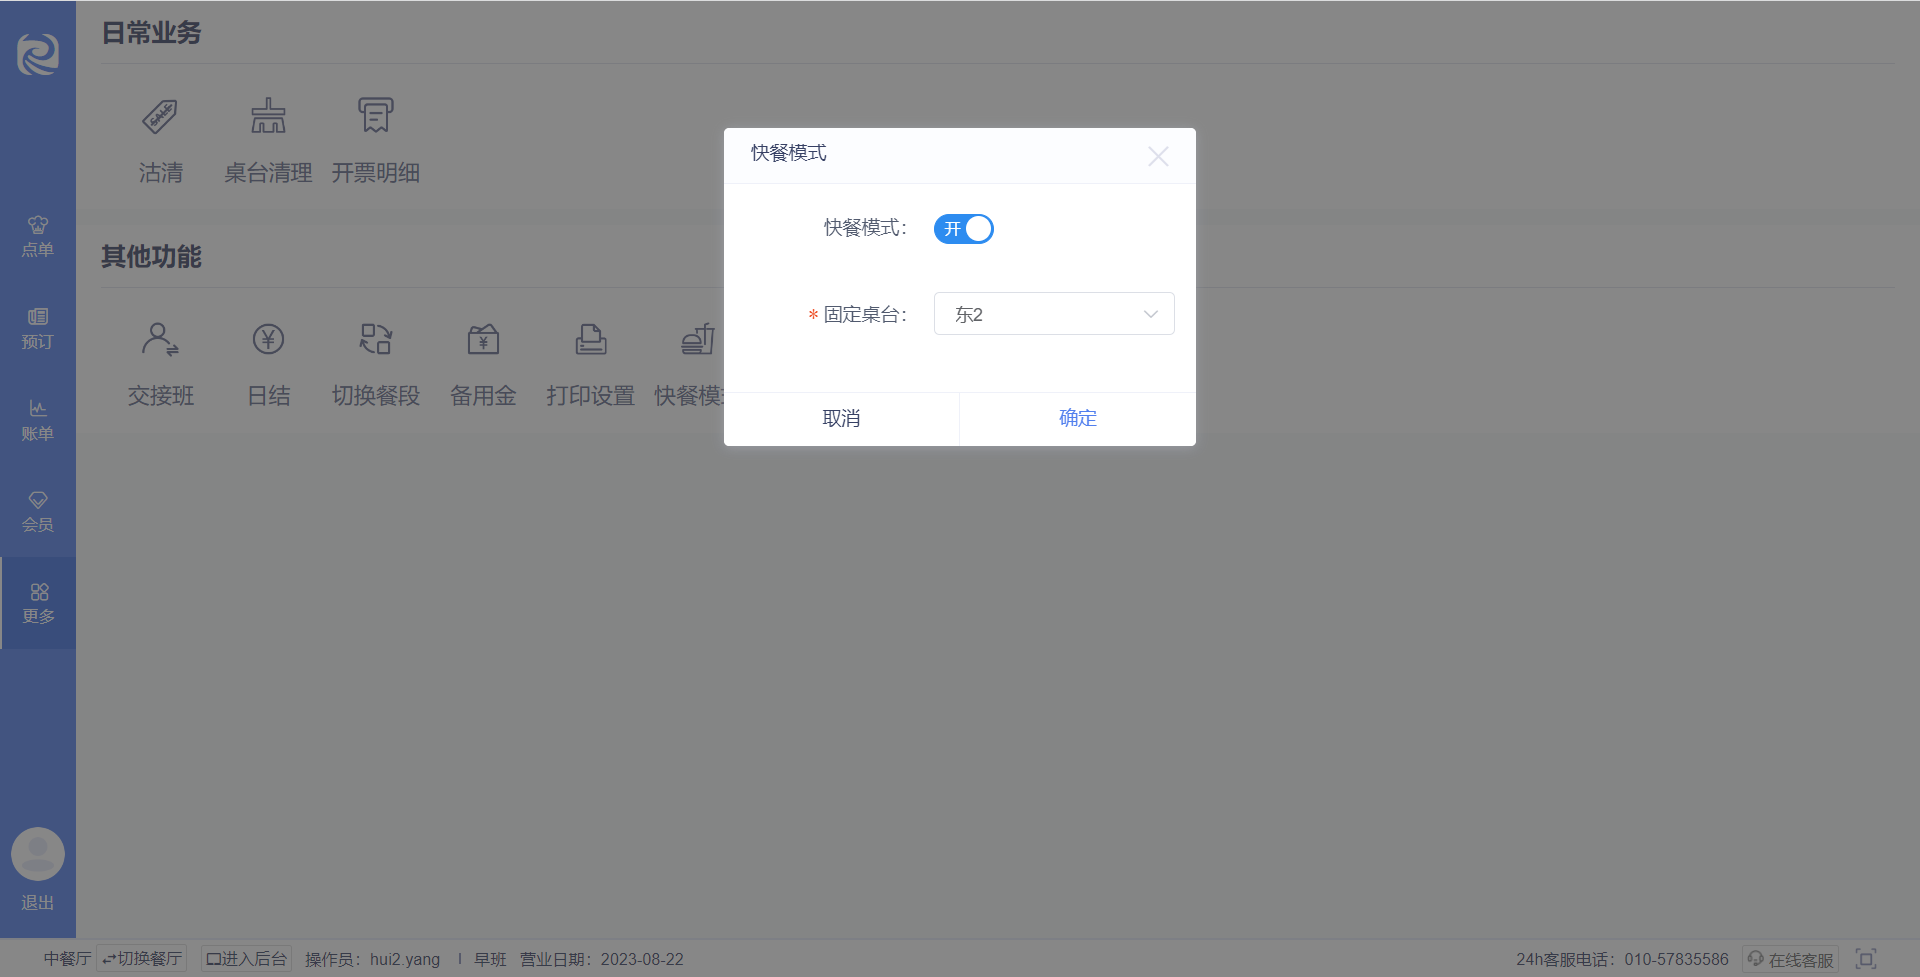Viewport: 1920px width, 977px height.
Task: Click 进入后台 in the status bar
Action: (246, 959)
